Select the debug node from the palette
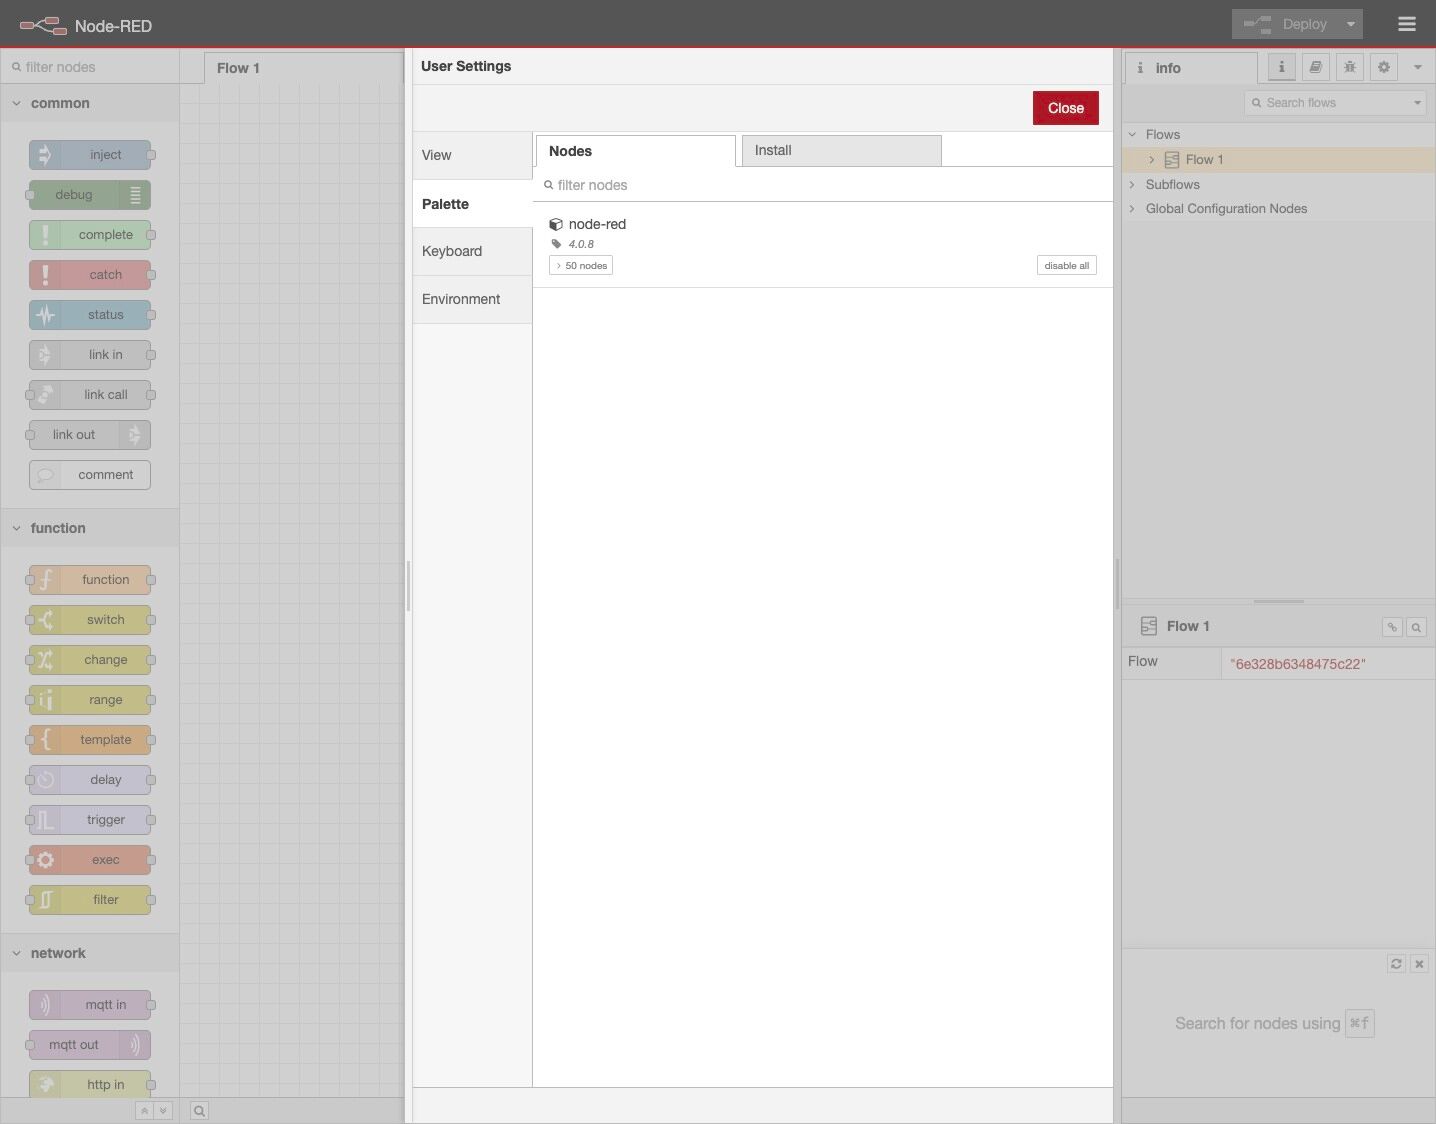 coord(88,194)
